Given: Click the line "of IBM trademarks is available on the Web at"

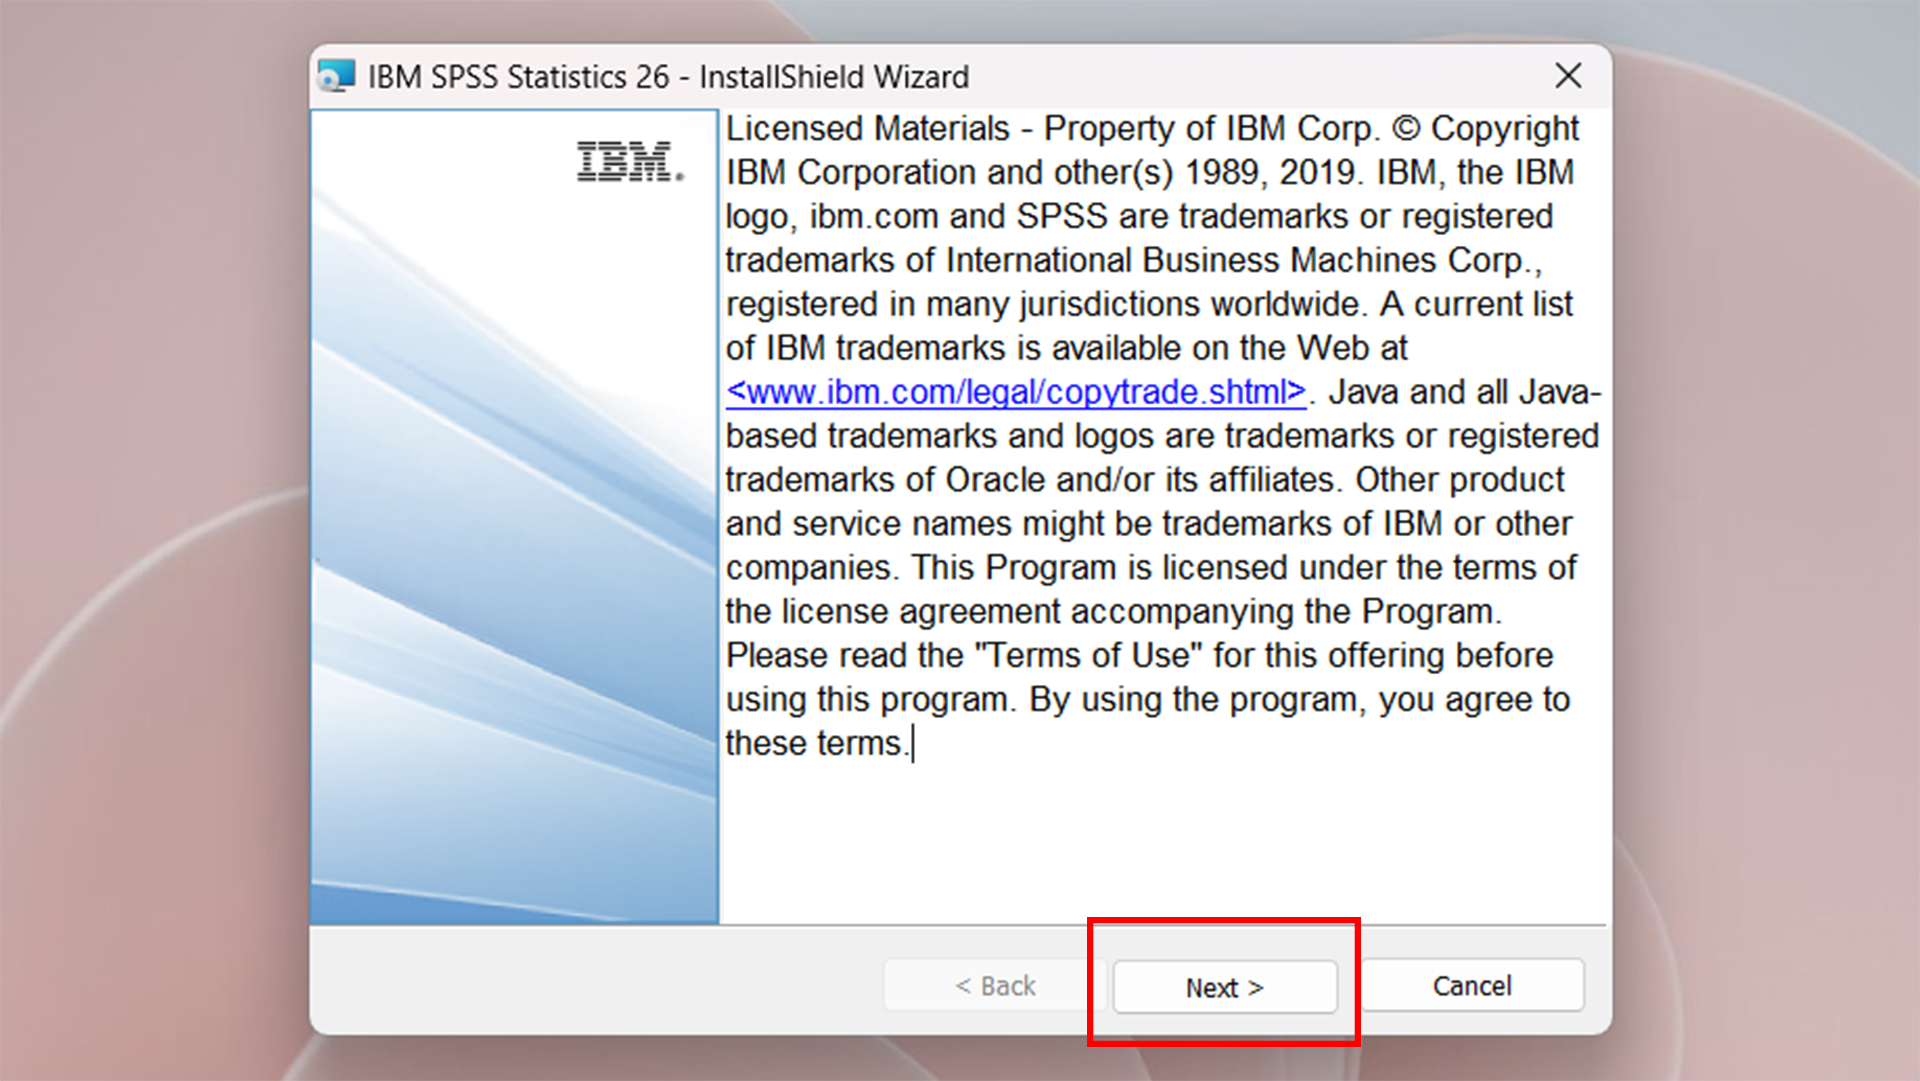Looking at the screenshot, I should (1066, 348).
